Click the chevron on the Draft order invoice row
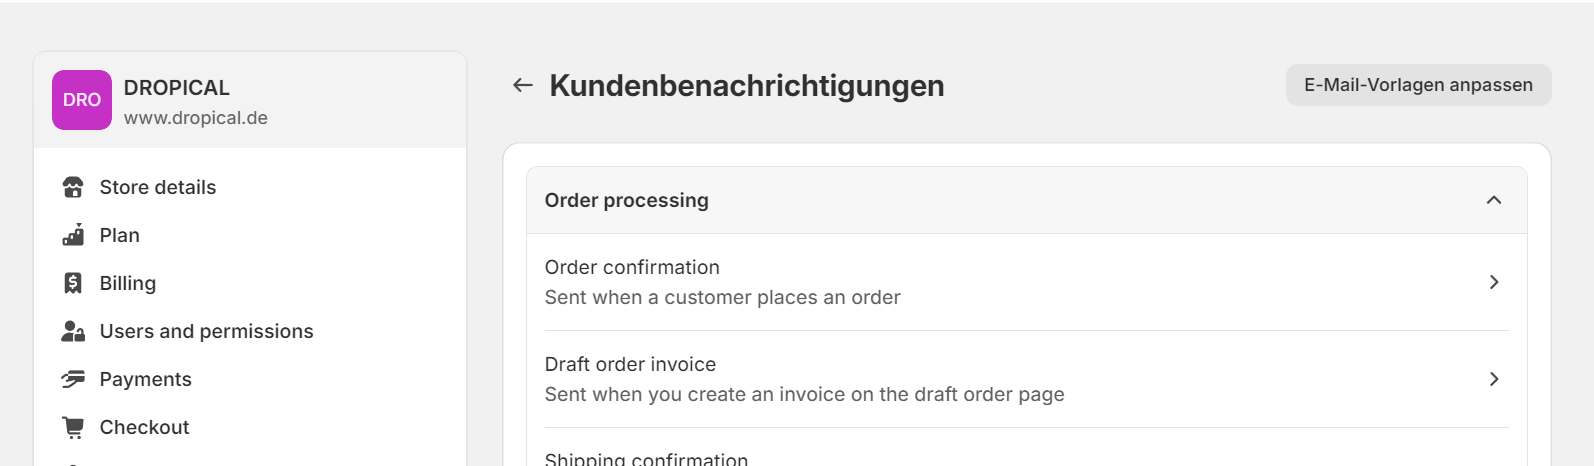This screenshot has height=466, width=1594. coord(1494,379)
